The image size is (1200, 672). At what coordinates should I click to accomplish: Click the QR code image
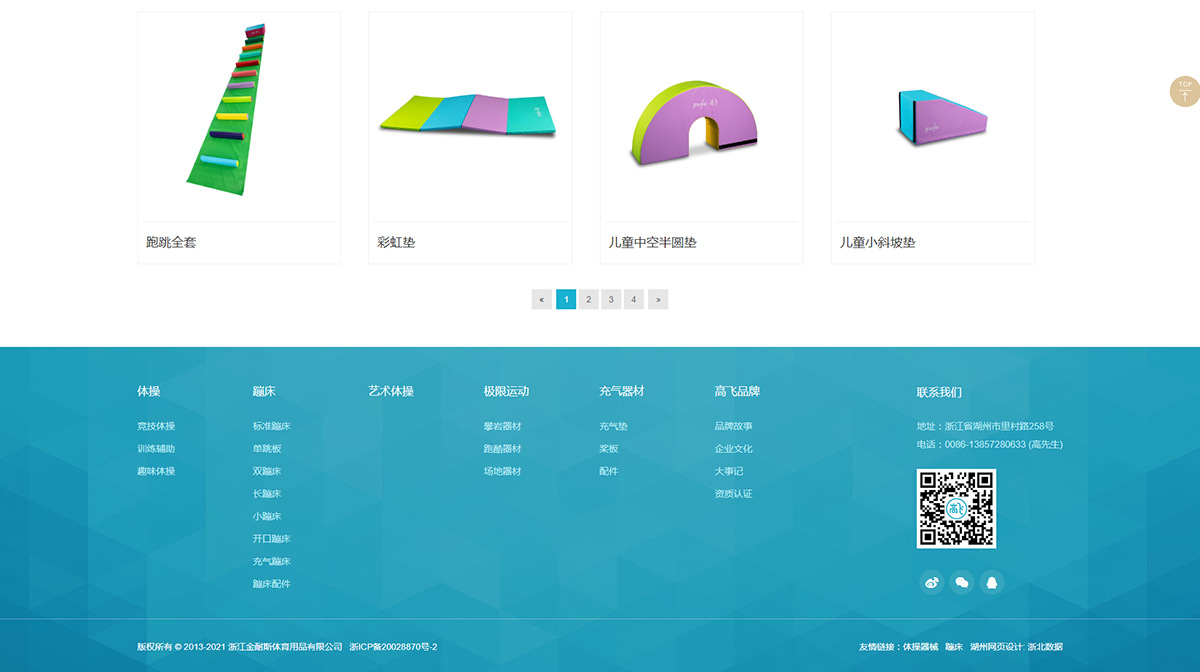(956, 508)
